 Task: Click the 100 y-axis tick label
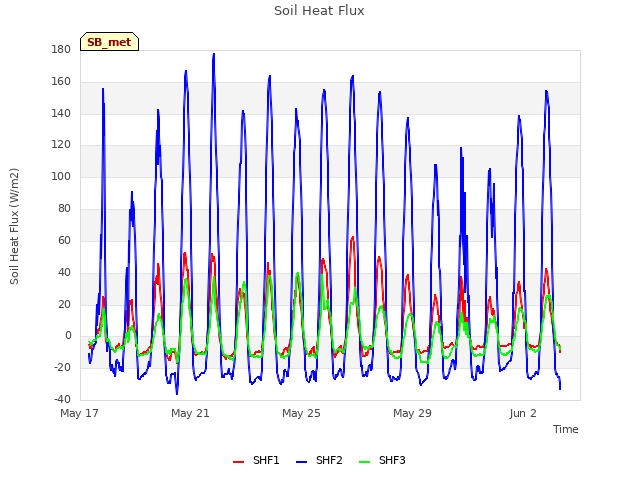pos(61,176)
